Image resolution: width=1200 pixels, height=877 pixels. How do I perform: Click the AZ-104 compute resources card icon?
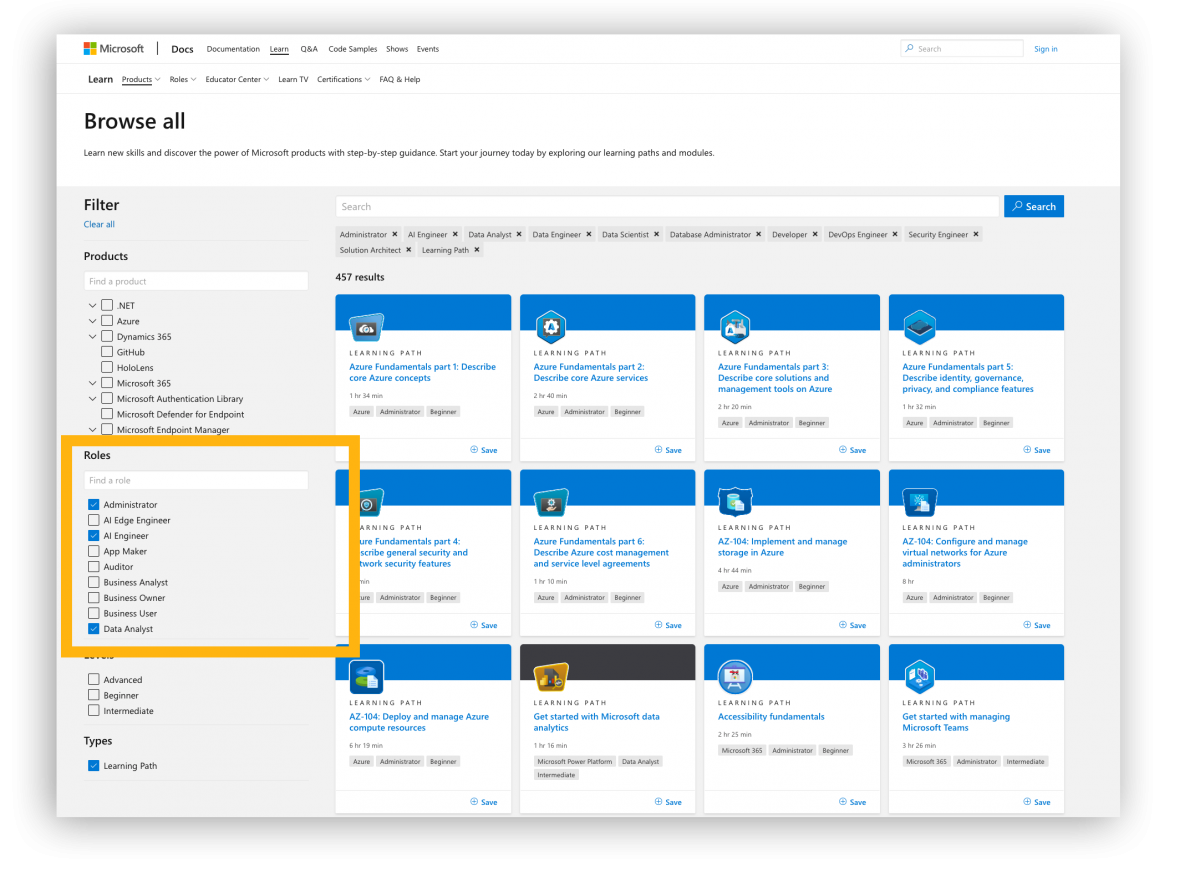[366, 677]
